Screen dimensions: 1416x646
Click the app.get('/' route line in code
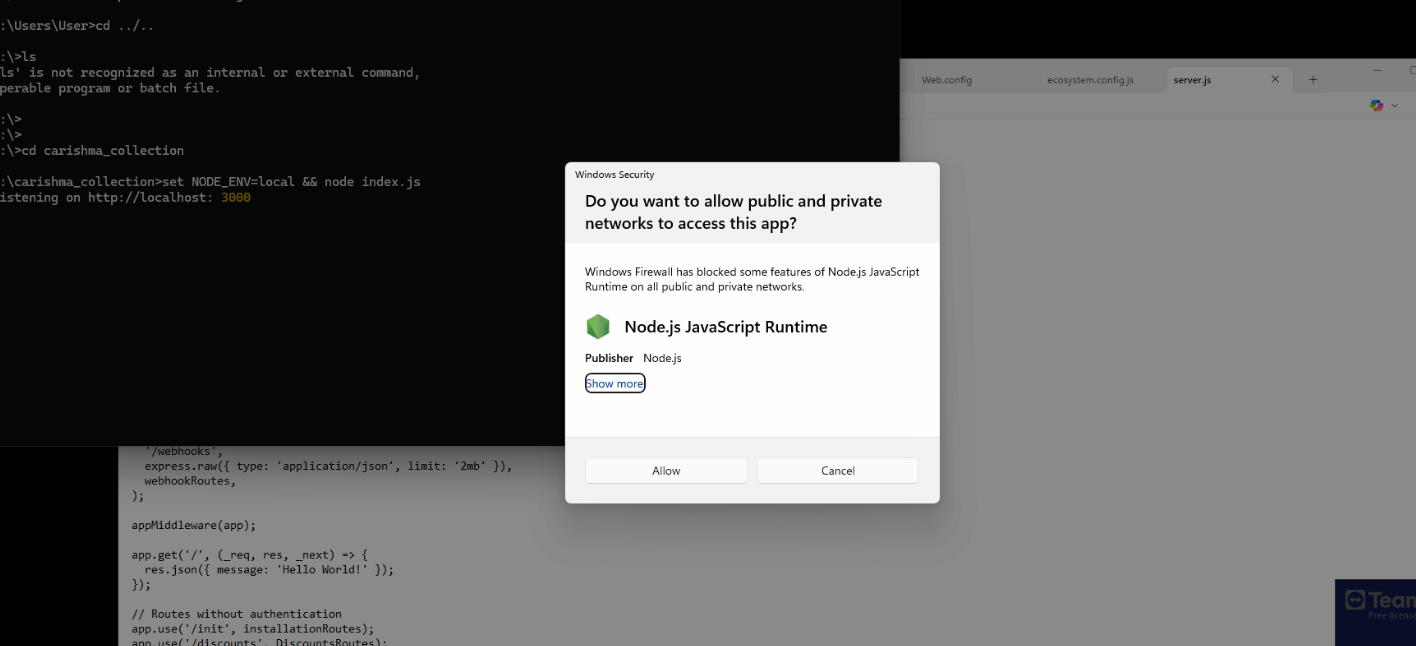click(x=250, y=555)
